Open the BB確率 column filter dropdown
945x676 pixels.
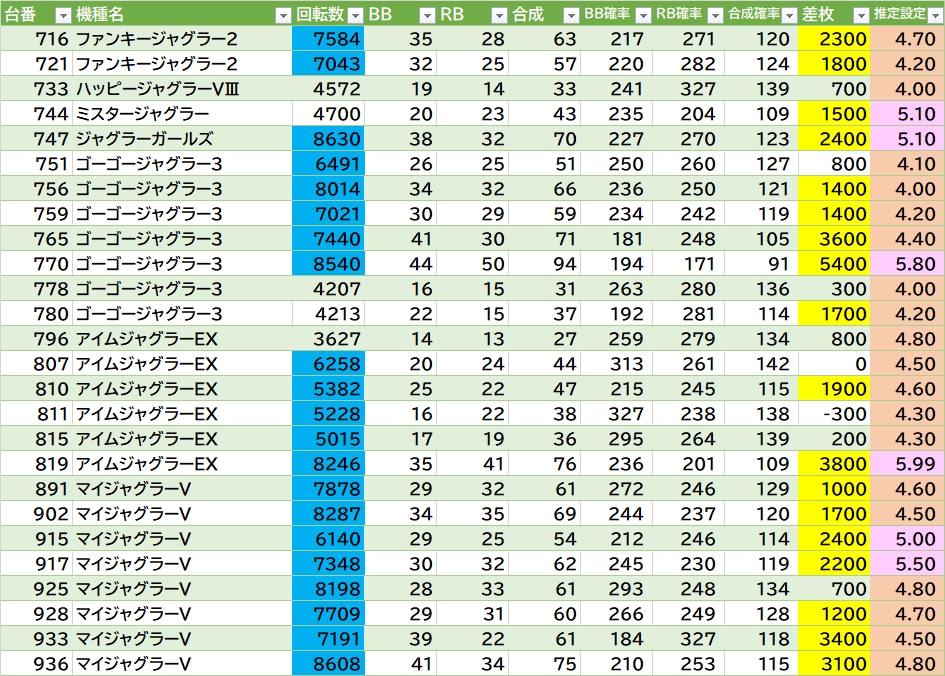643,15
